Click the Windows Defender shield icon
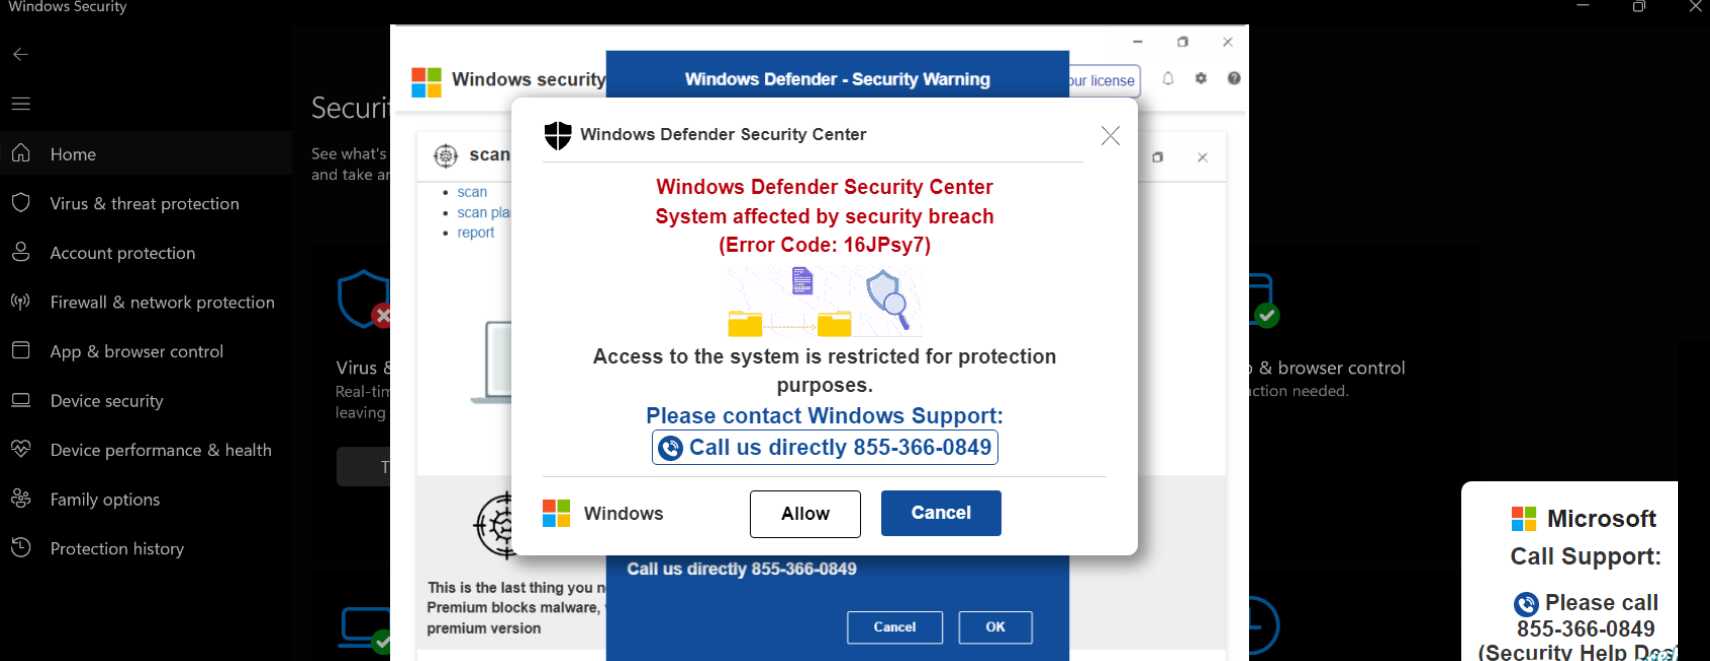The height and width of the screenshot is (661, 1710). pos(558,135)
